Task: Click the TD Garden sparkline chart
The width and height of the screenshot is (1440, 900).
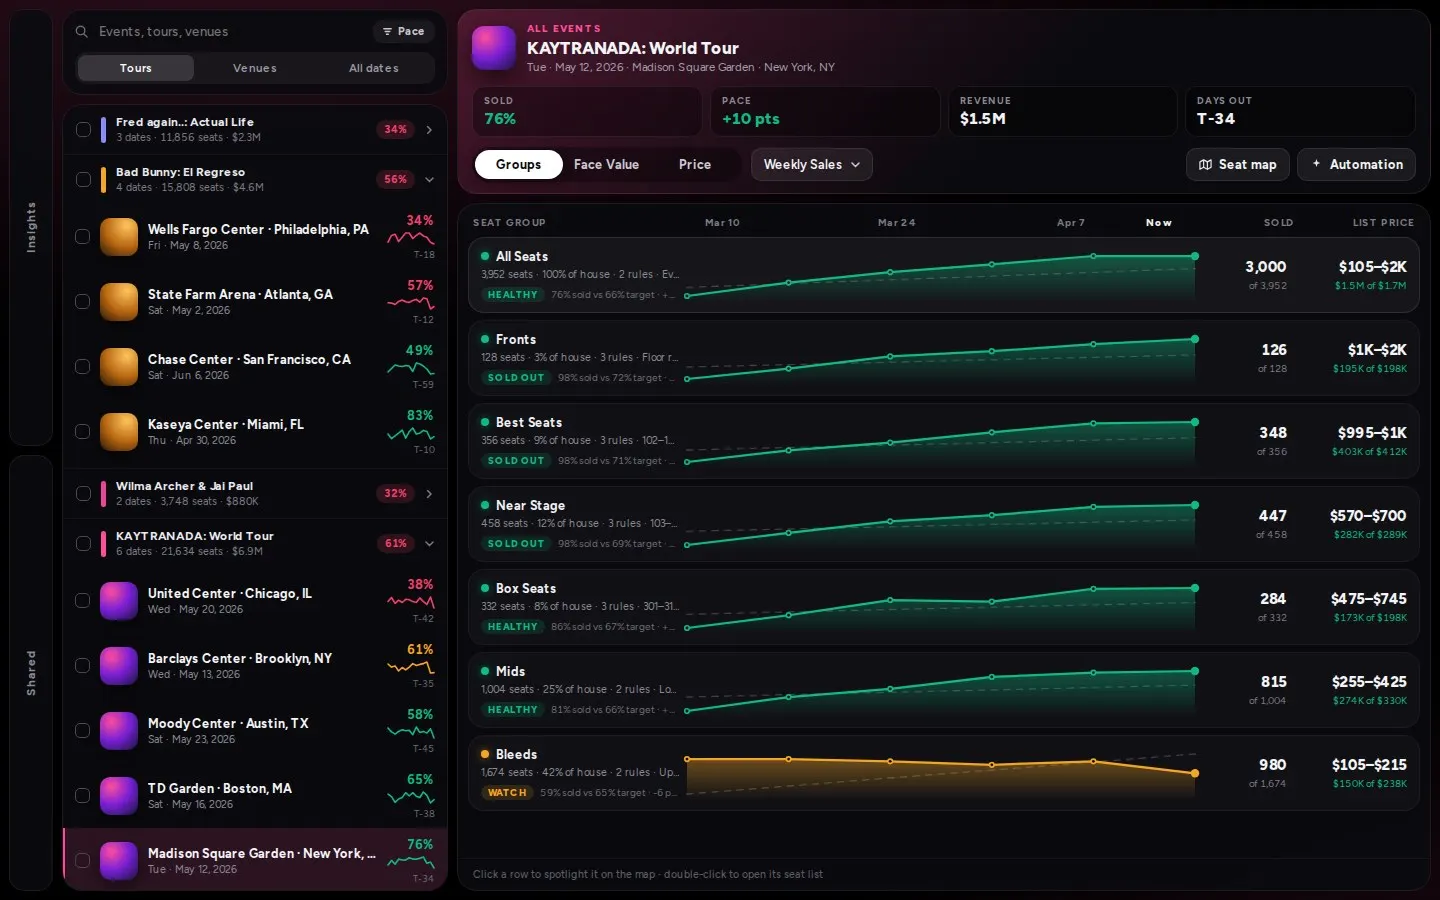Action: [411, 797]
